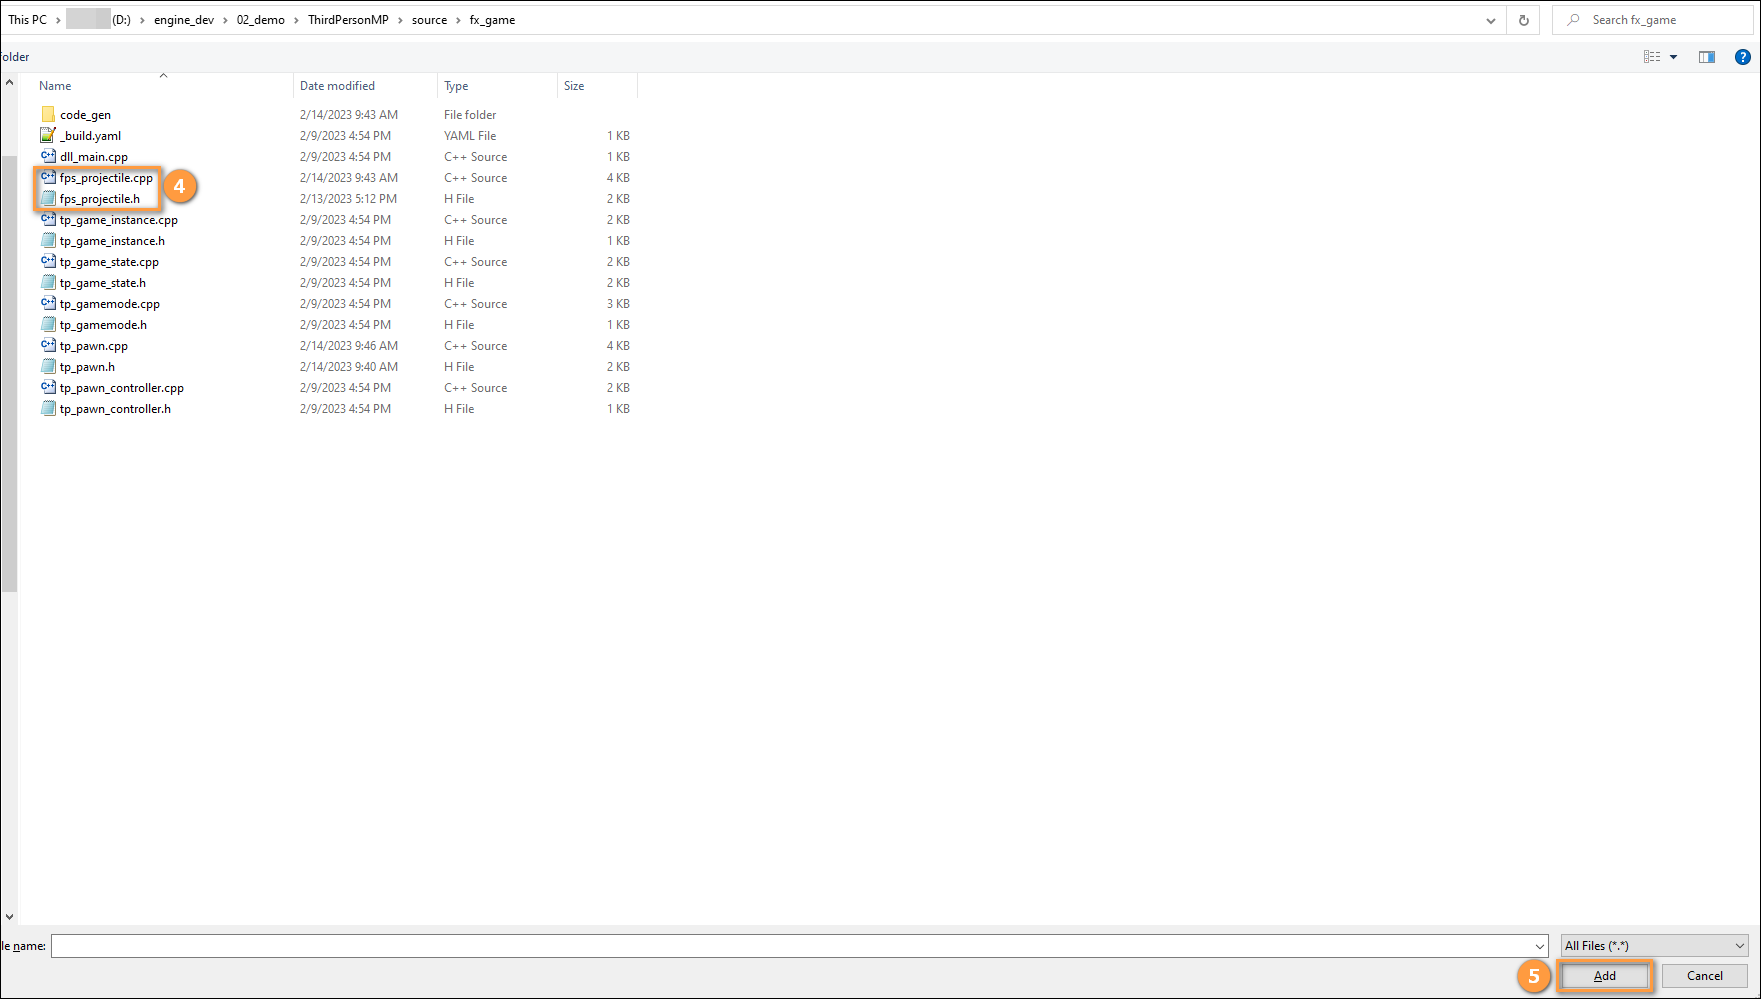1761x999 pixels.
Task: Select the dll_main.cpp file name
Action: [x=94, y=157]
